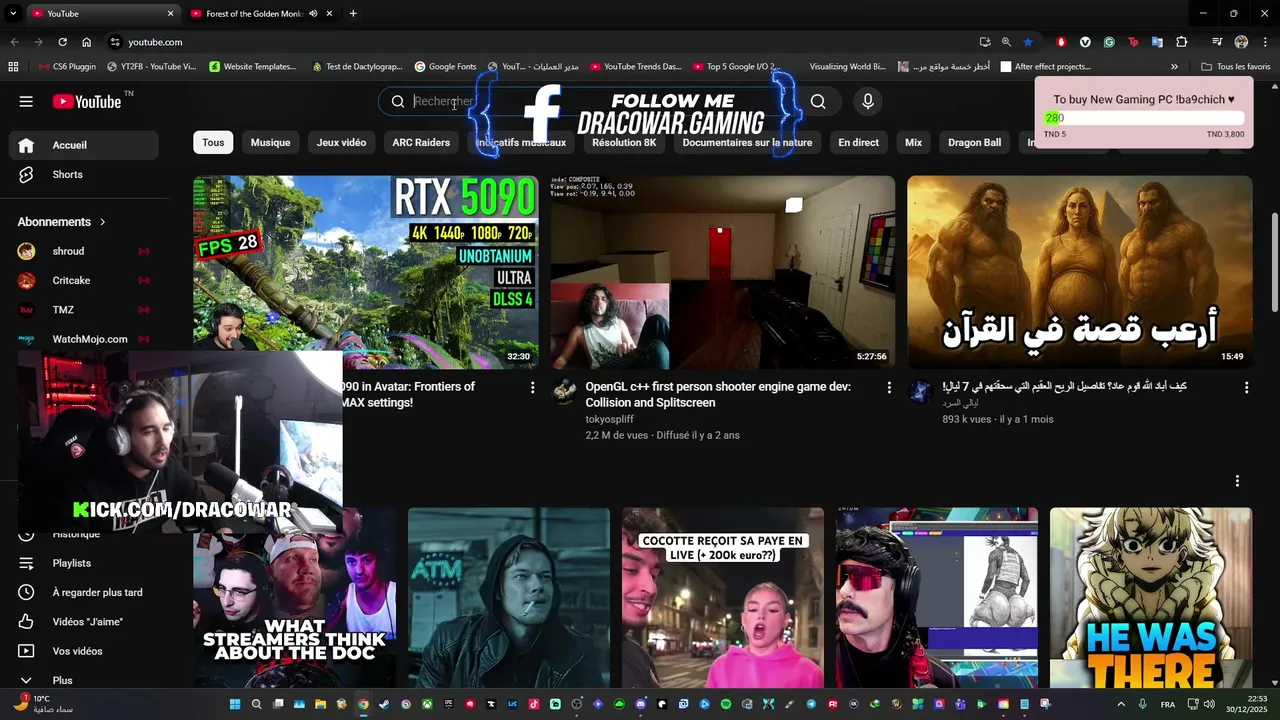Open the RTX 5090 Avatar video thumbnail
This screenshot has height=720, width=1280.
[366, 272]
